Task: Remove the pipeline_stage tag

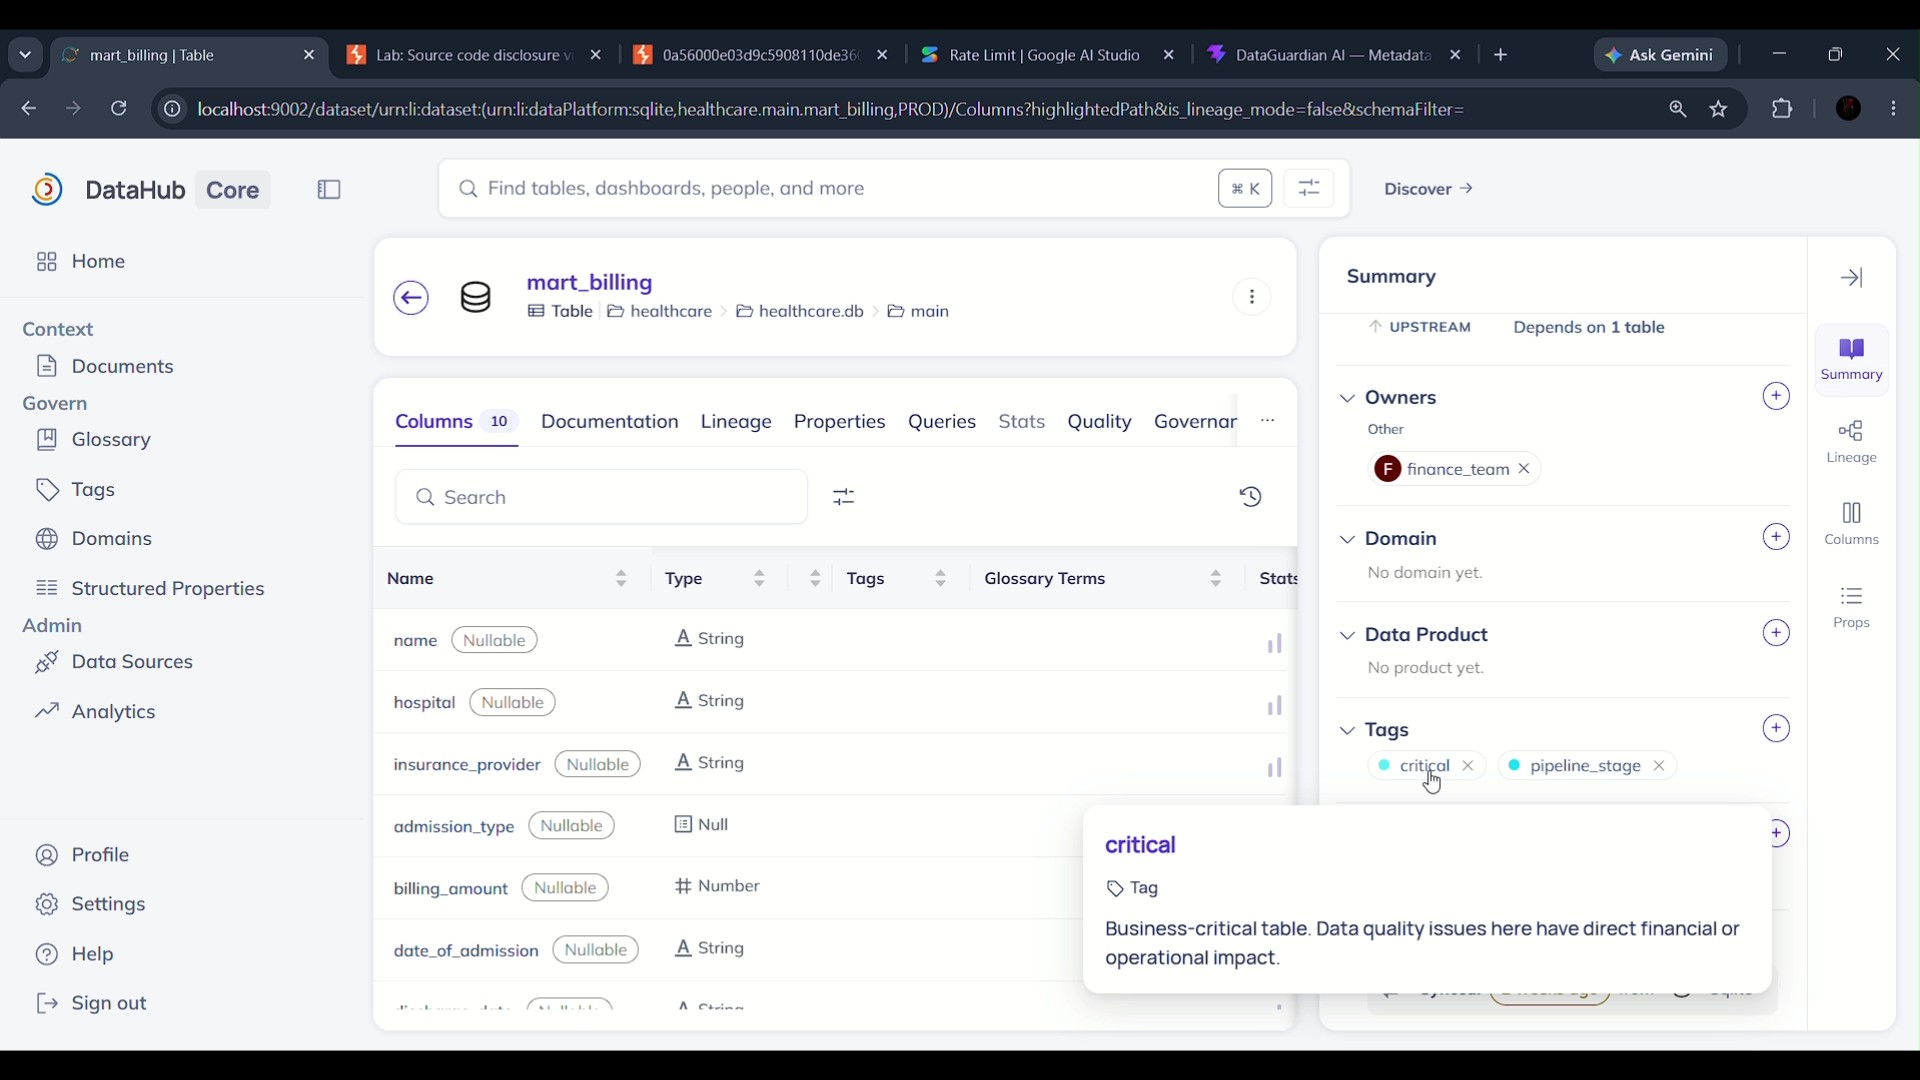Action: 1659,766
